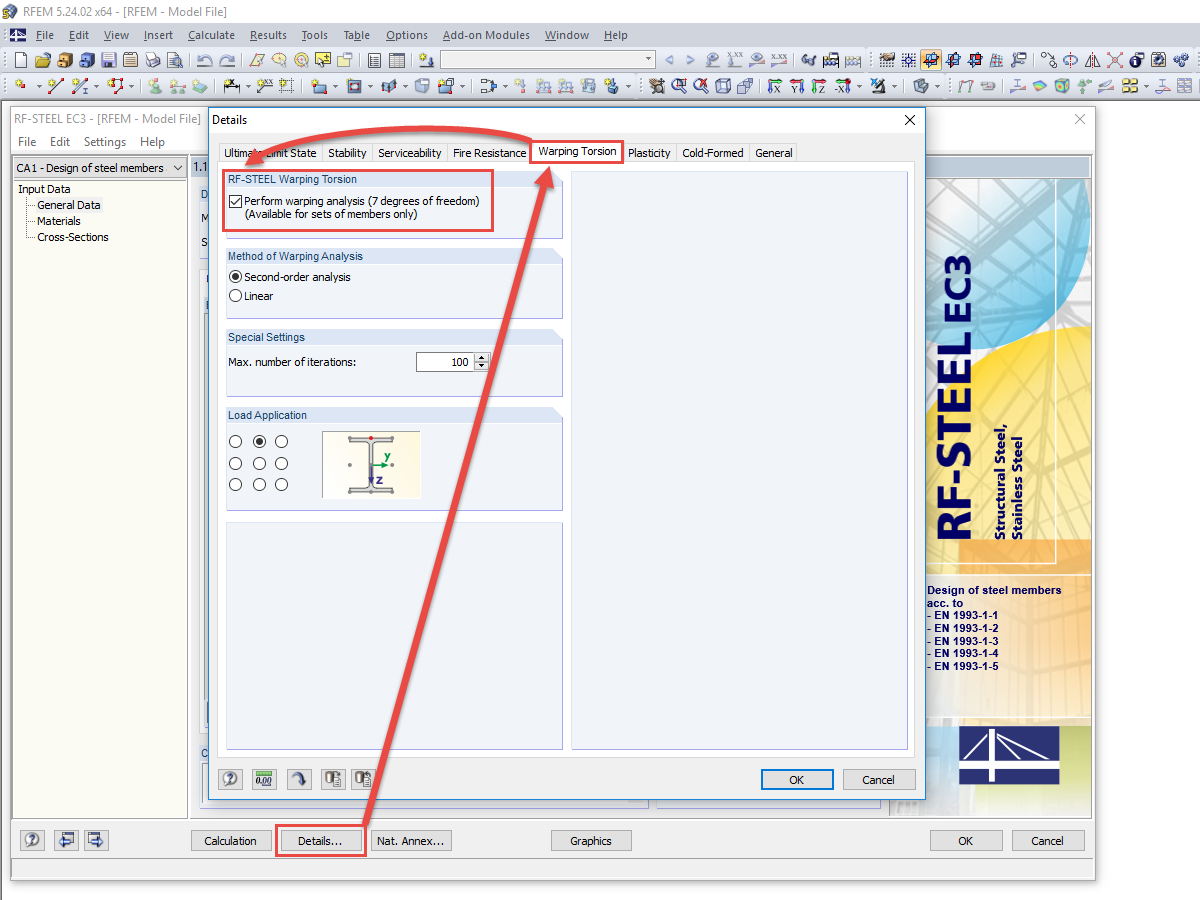Switch to the Cold-Formed tab
The image size is (1200, 900).
tap(713, 153)
